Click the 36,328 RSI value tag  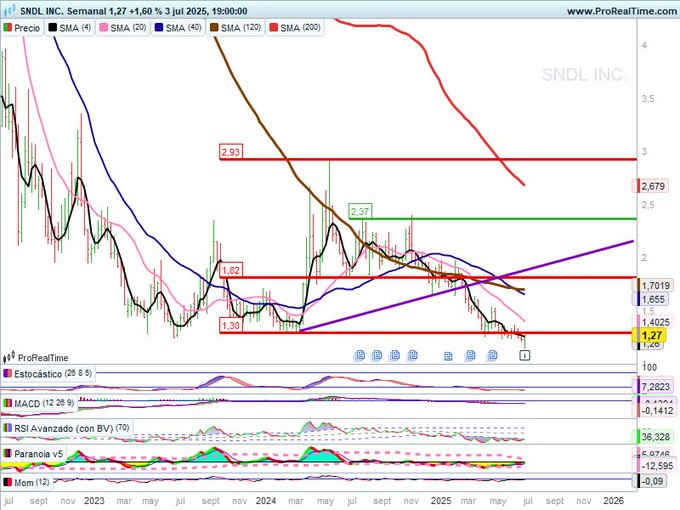point(654,436)
